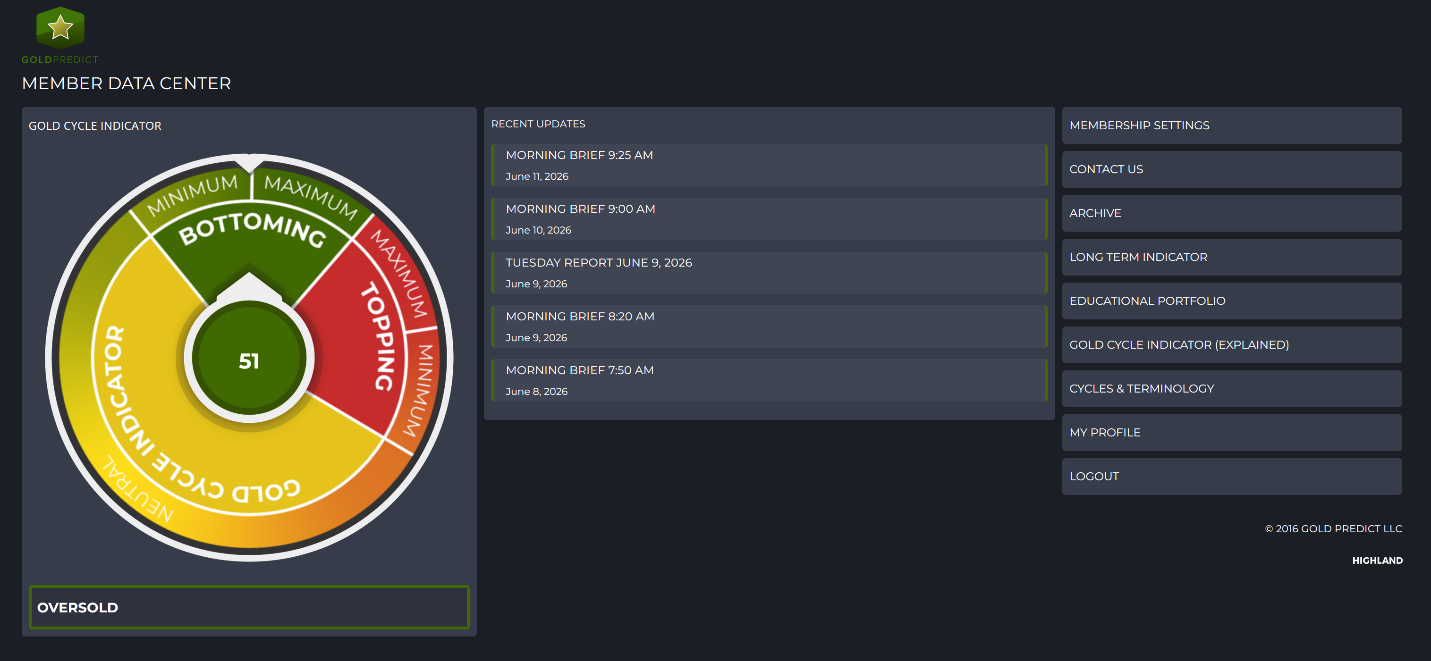Go to Membership Settings

[1232, 125]
